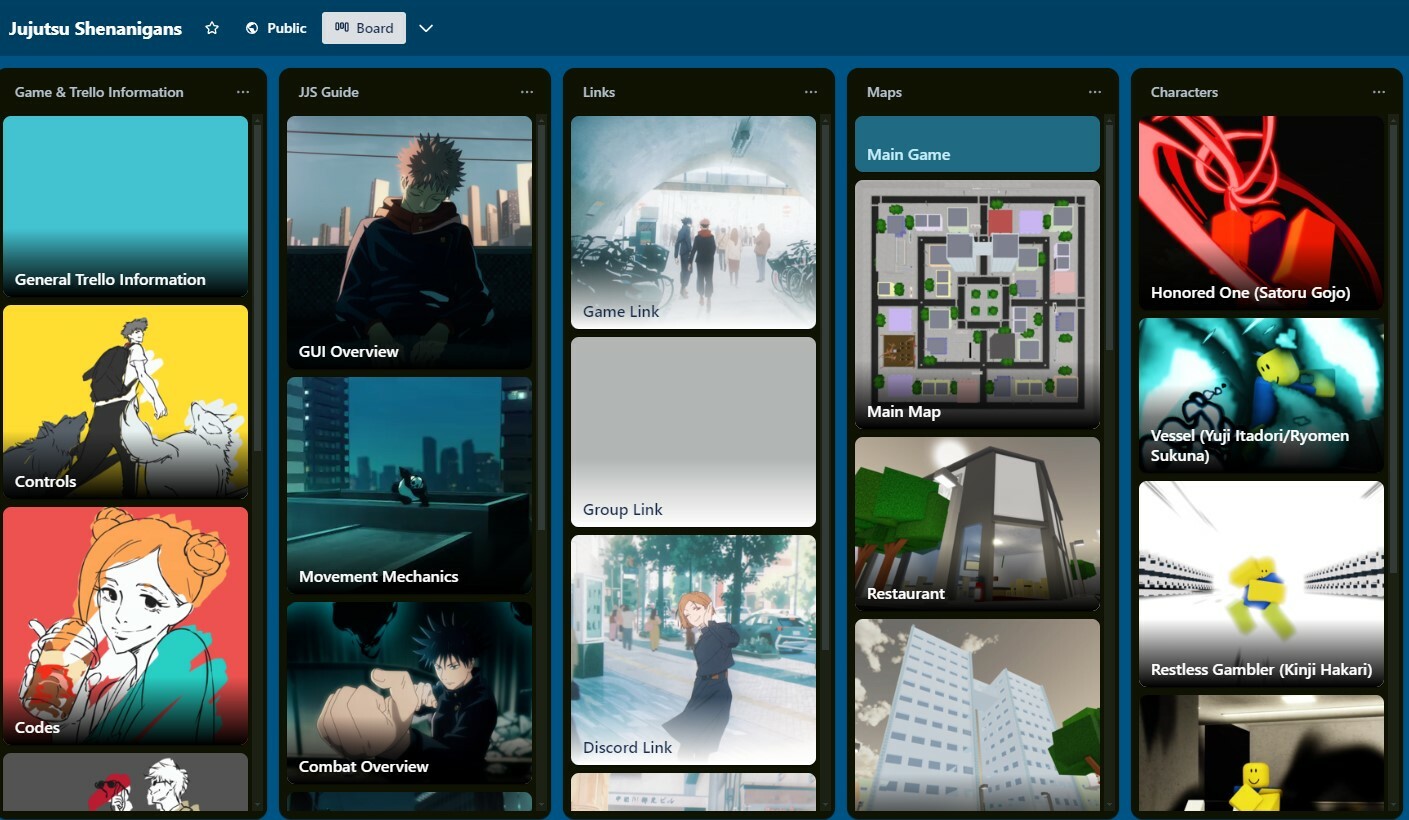
Task: Open the Honored One (Satoru Gojo) card
Action: click(x=1261, y=212)
